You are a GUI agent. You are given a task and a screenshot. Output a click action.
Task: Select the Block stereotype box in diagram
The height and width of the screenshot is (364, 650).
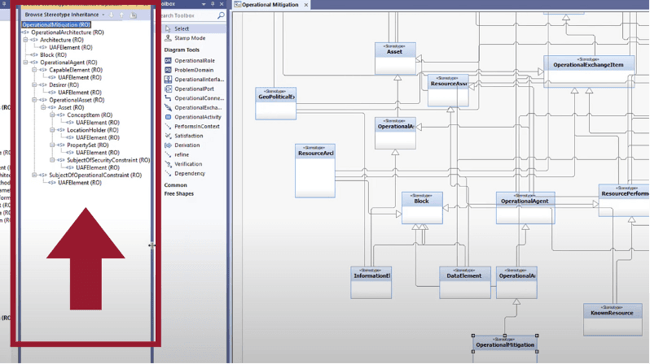tap(422, 208)
